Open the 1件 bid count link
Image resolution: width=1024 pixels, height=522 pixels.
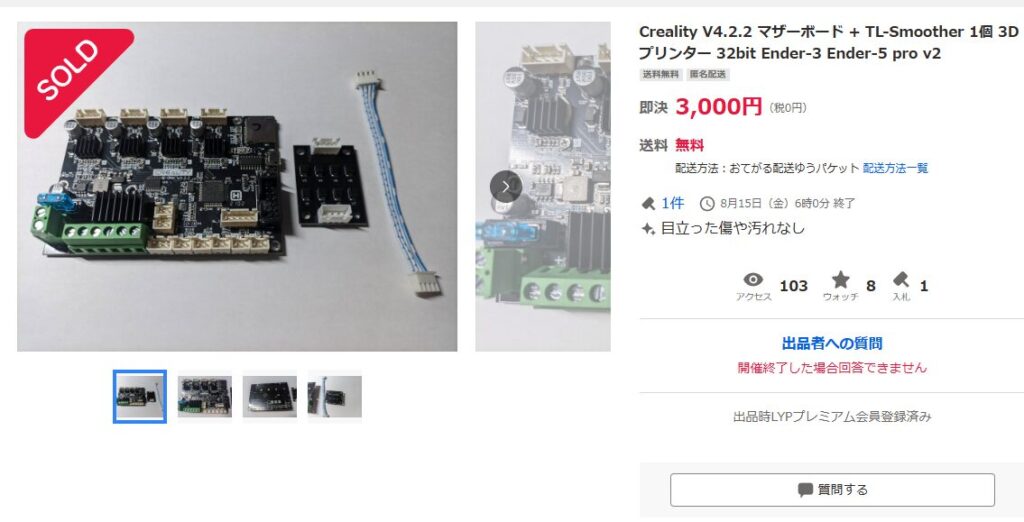click(673, 204)
